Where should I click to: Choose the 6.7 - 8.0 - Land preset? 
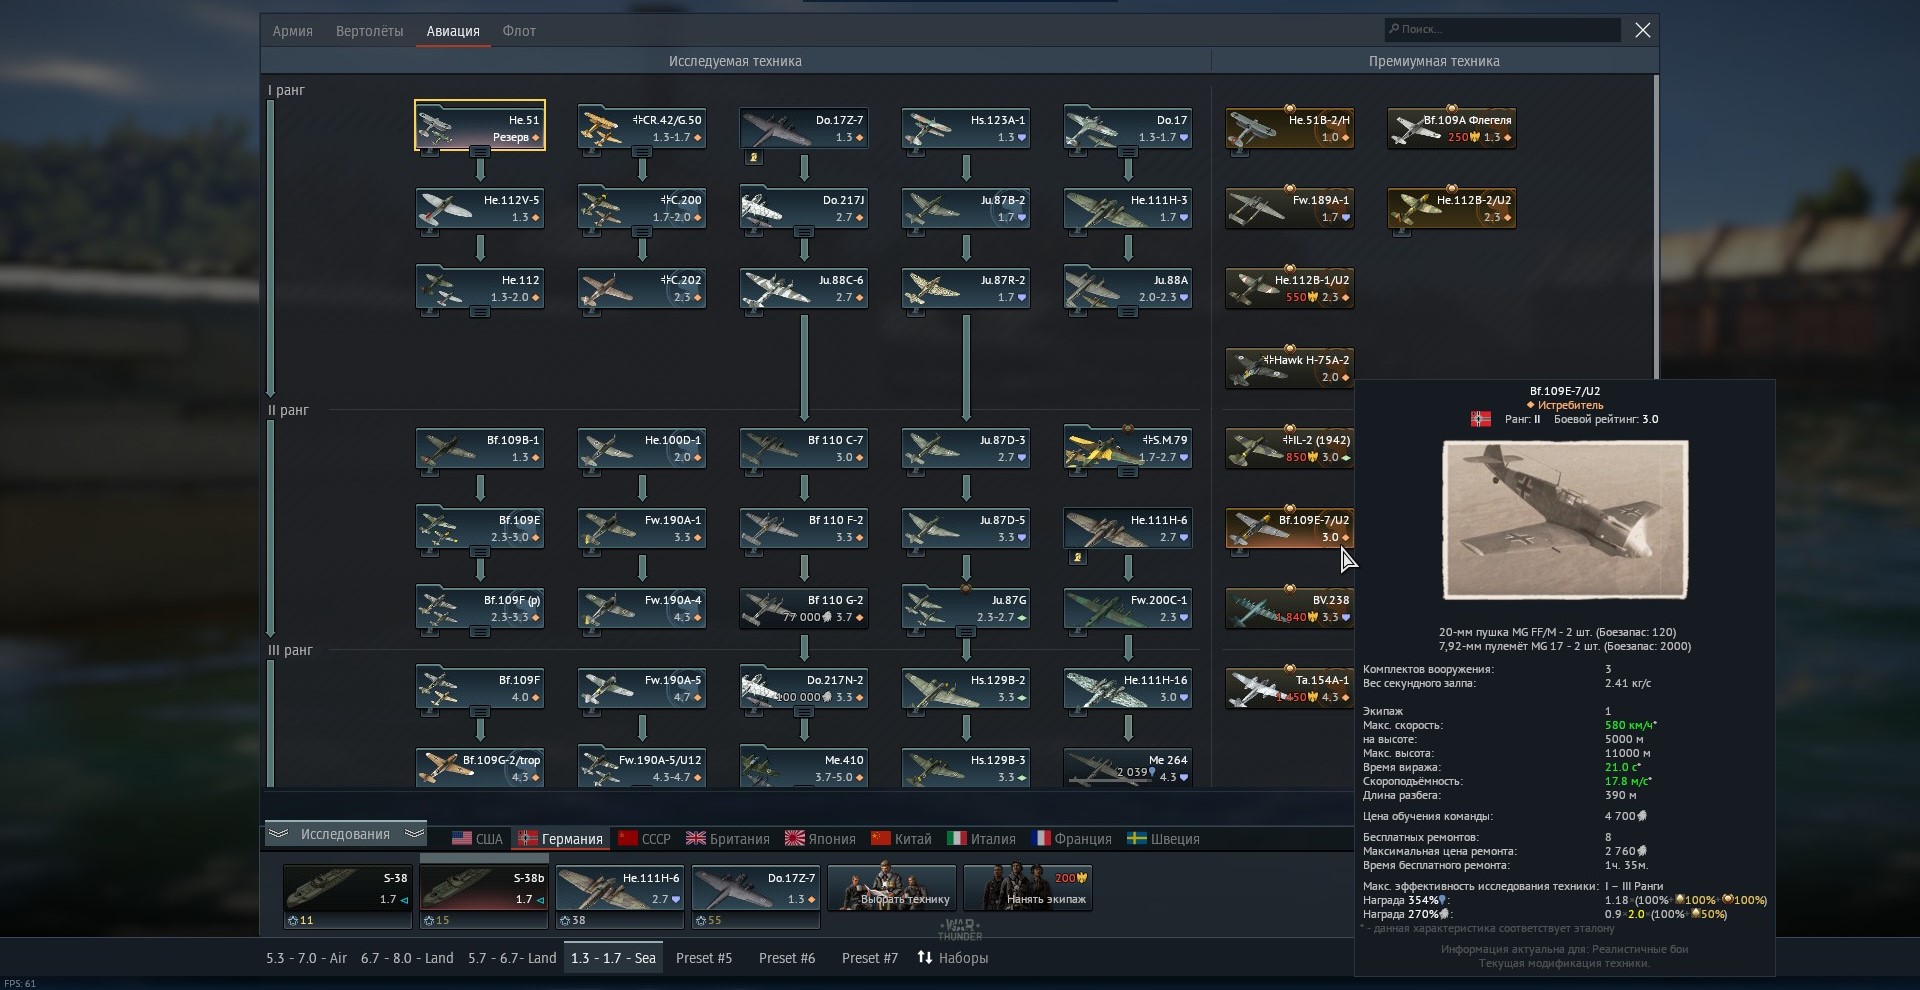pyautogui.click(x=407, y=958)
